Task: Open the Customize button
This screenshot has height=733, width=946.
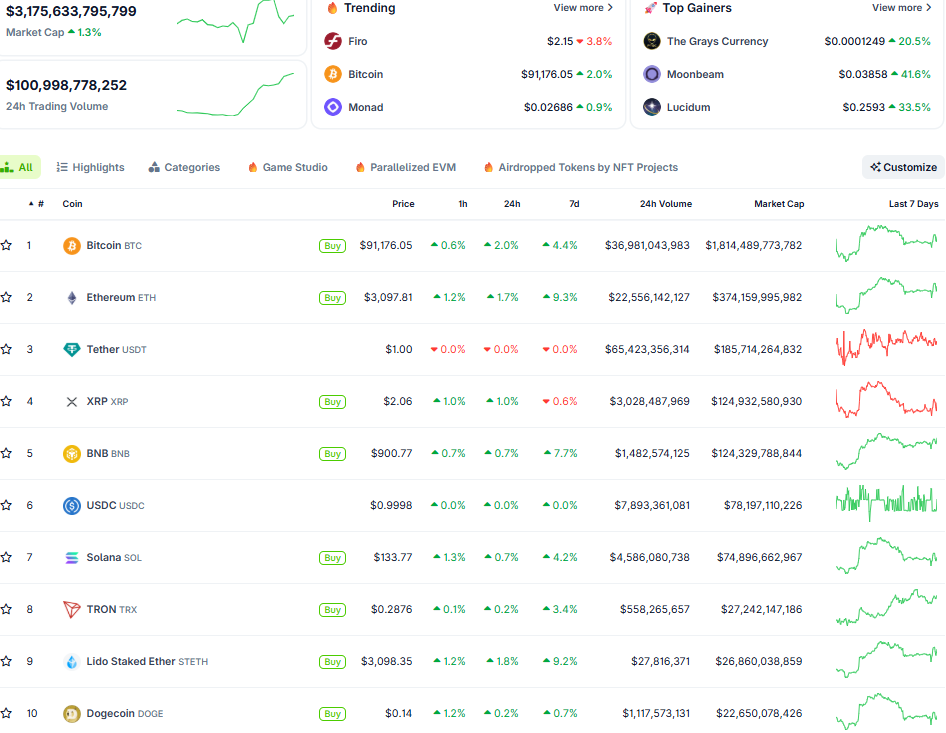Action: tap(903, 167)
